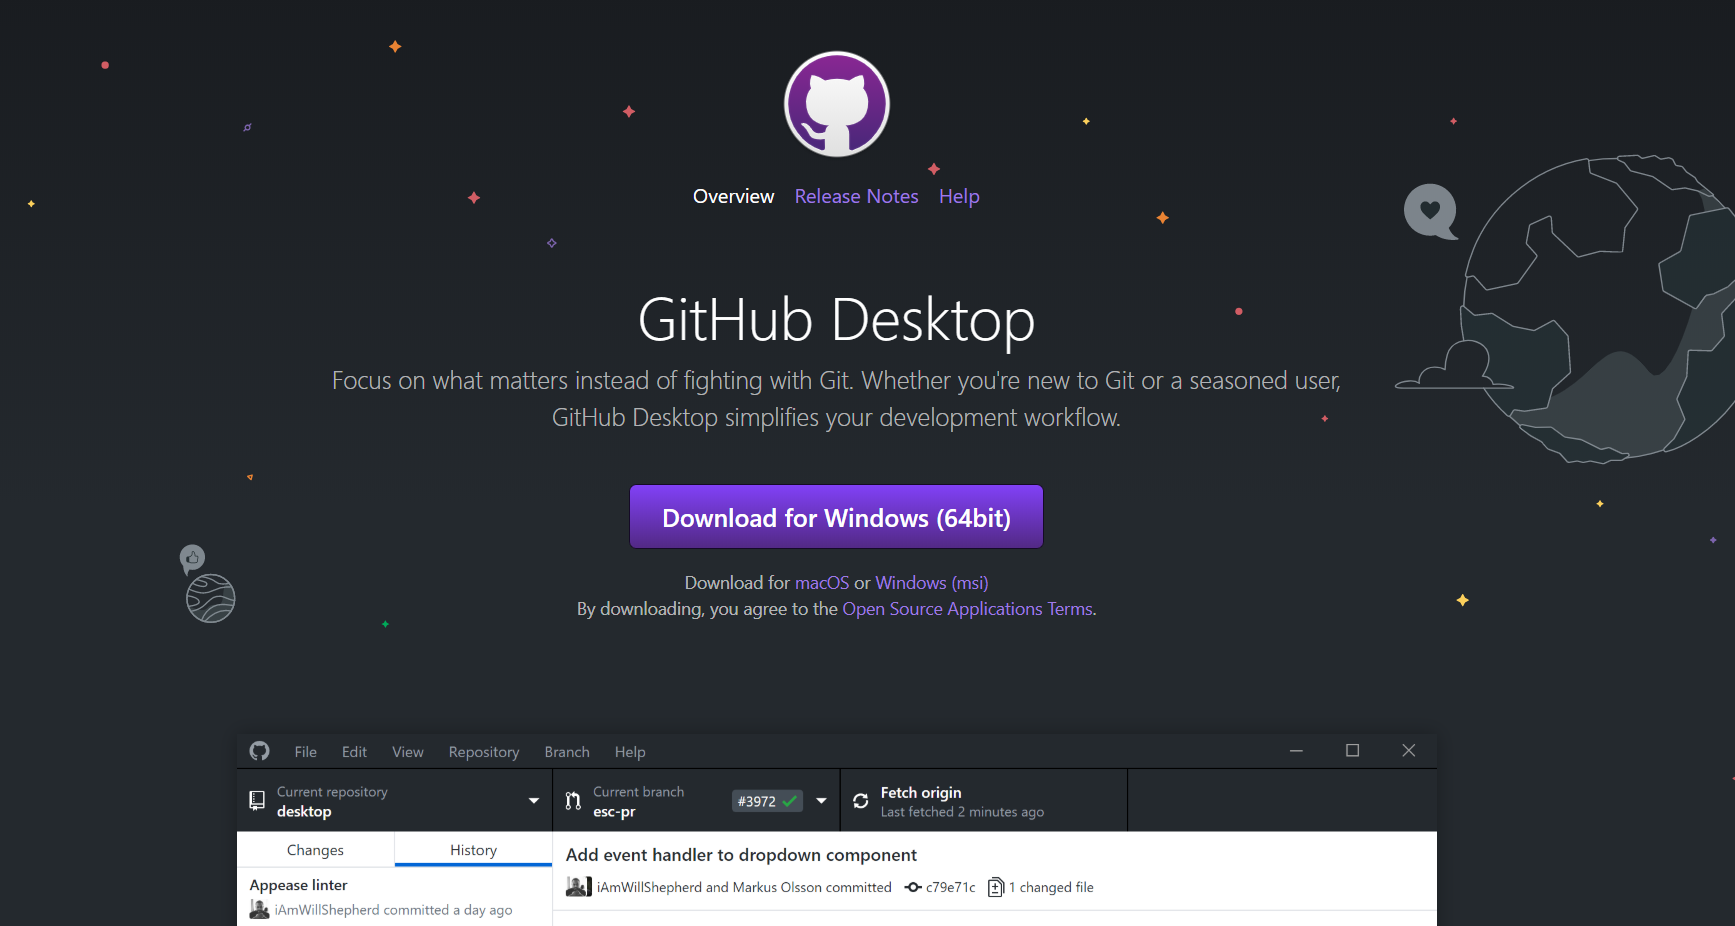Screen dimensions: 1735x926
Task: Open the Release Notes link
Action: tap(856, 197)
